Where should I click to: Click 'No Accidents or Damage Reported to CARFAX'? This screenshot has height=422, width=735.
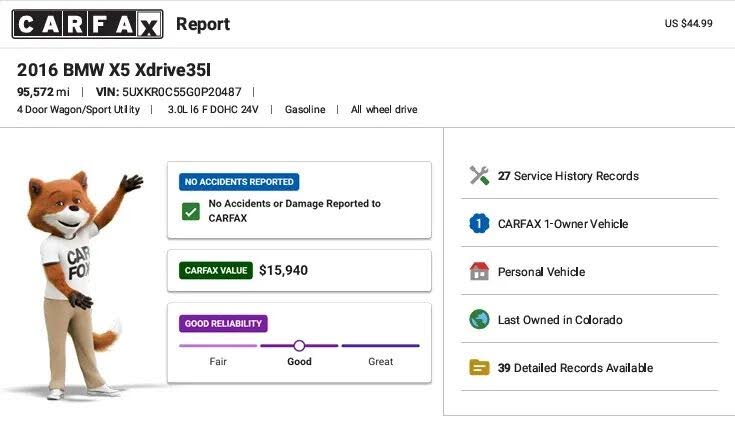(x=294, y=211)
